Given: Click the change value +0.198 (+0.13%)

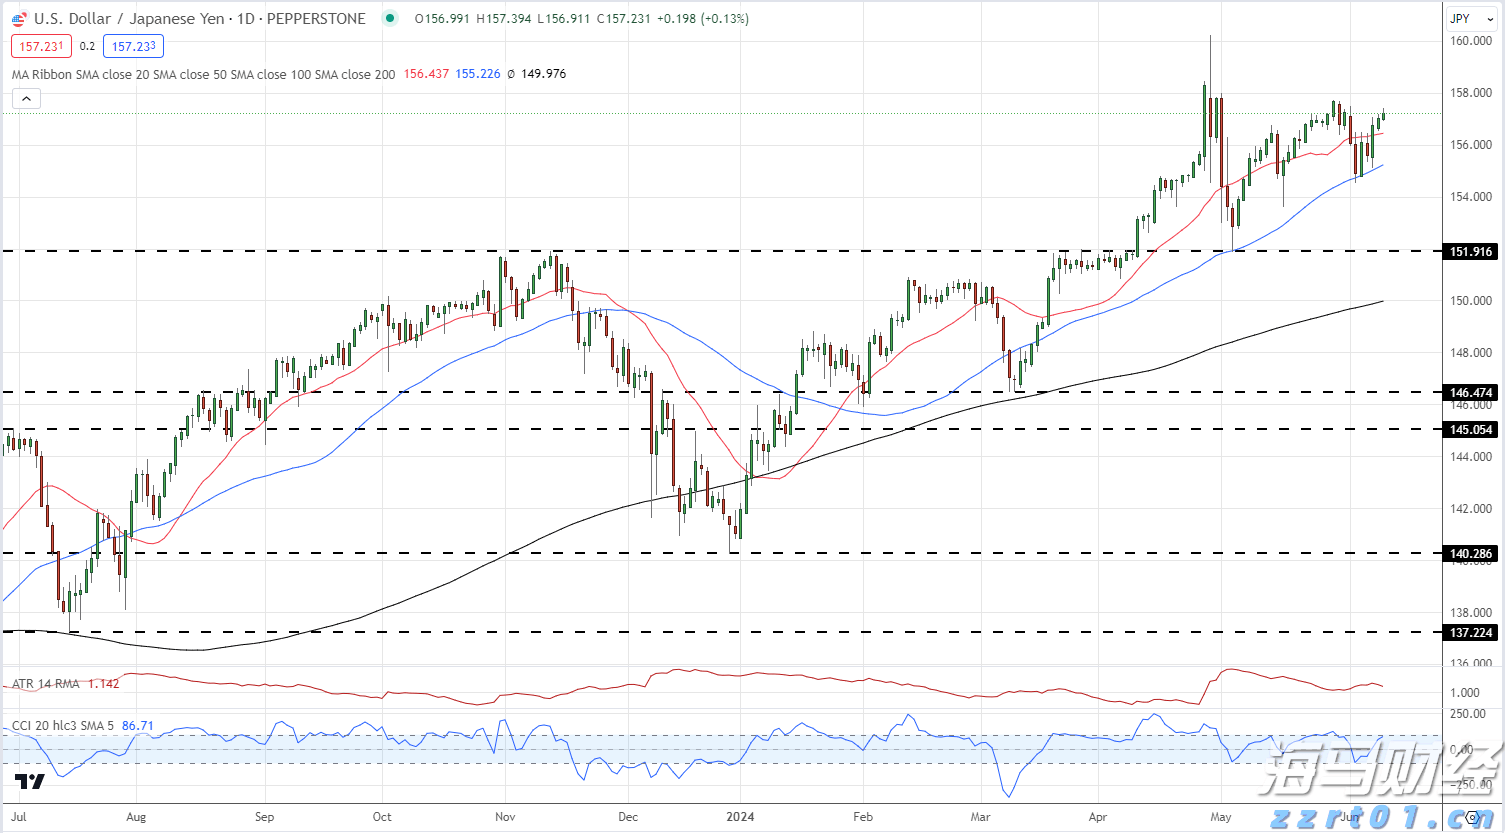Looking at the screenshot, I should tap(702, 19).
